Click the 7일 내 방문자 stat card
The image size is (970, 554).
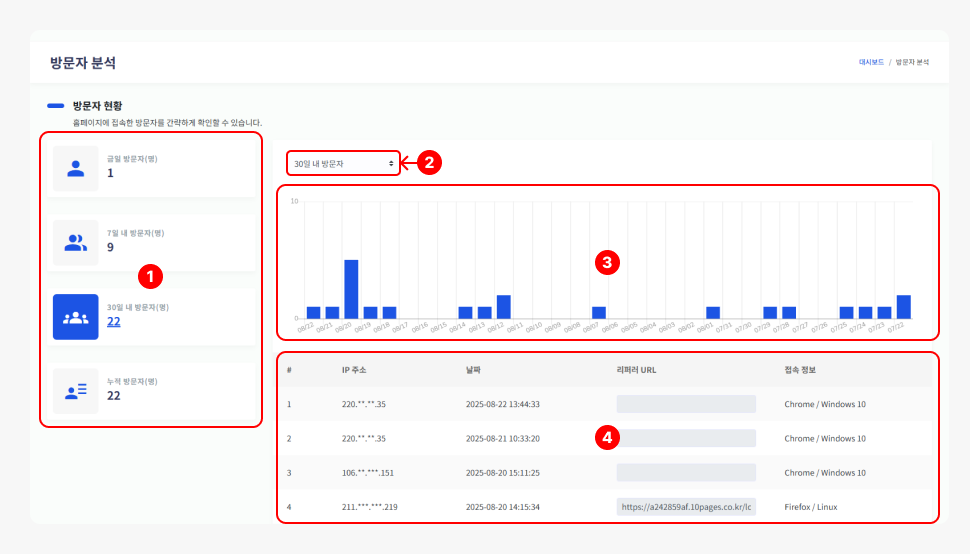pyautogui.click(x=150, y=241)
